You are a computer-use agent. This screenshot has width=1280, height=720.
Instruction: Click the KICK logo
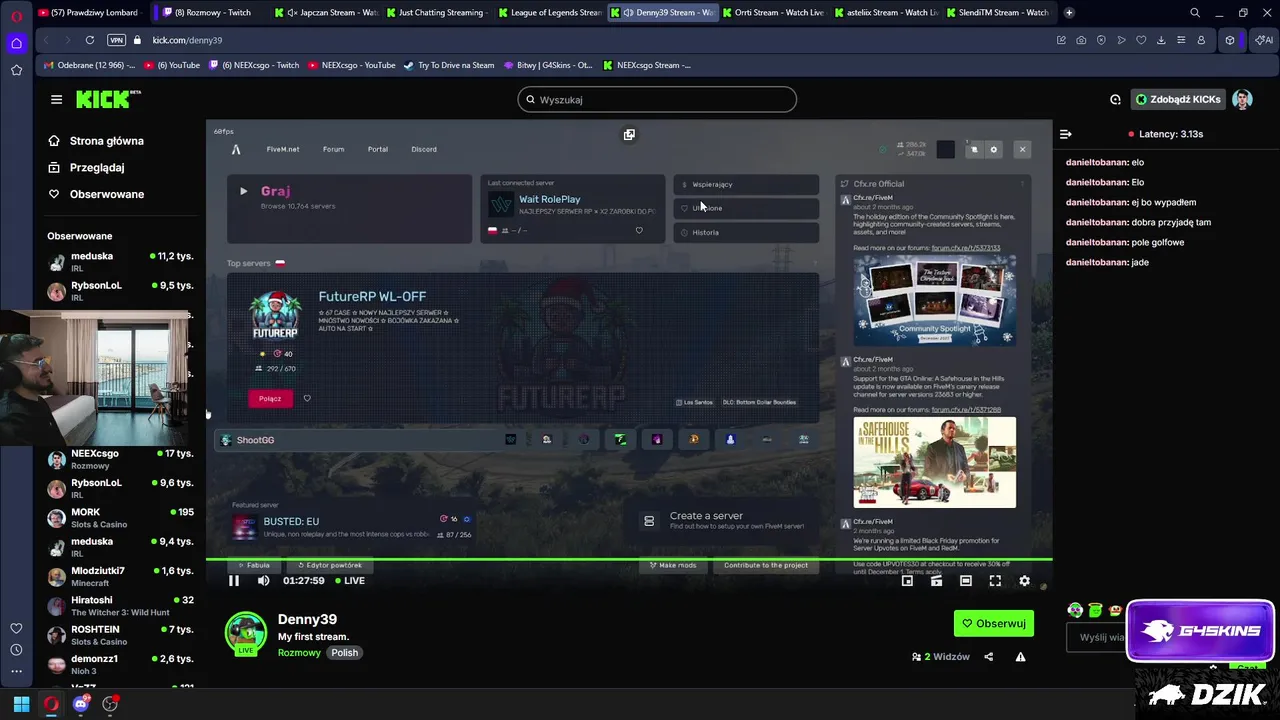pos(108,99)
